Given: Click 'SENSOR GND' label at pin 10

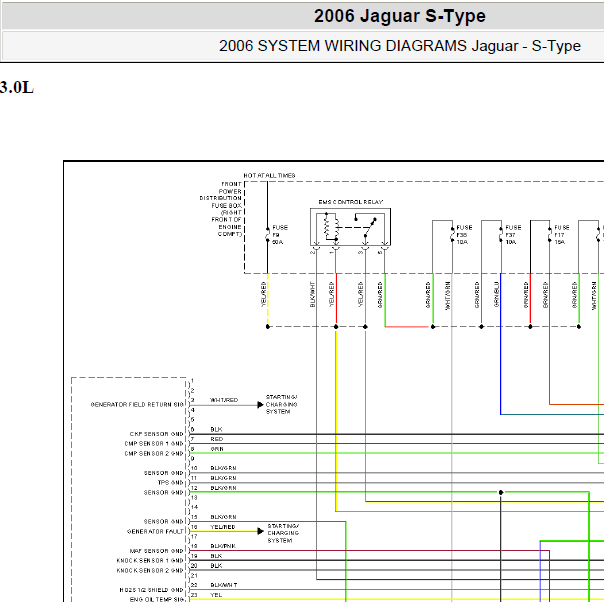Looking at the screenshot, I should [164, 473].
